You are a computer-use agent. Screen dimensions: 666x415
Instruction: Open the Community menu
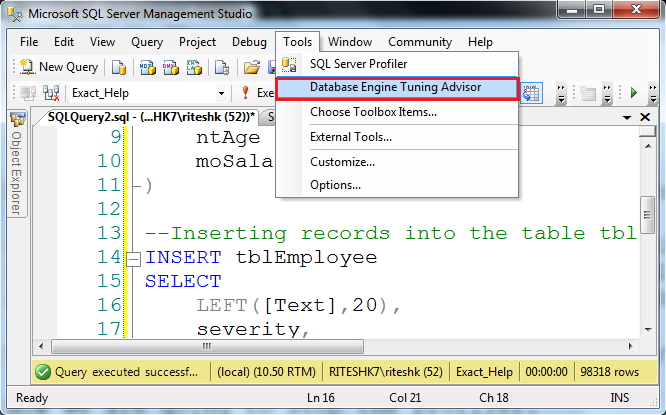(x=420, y=42)
